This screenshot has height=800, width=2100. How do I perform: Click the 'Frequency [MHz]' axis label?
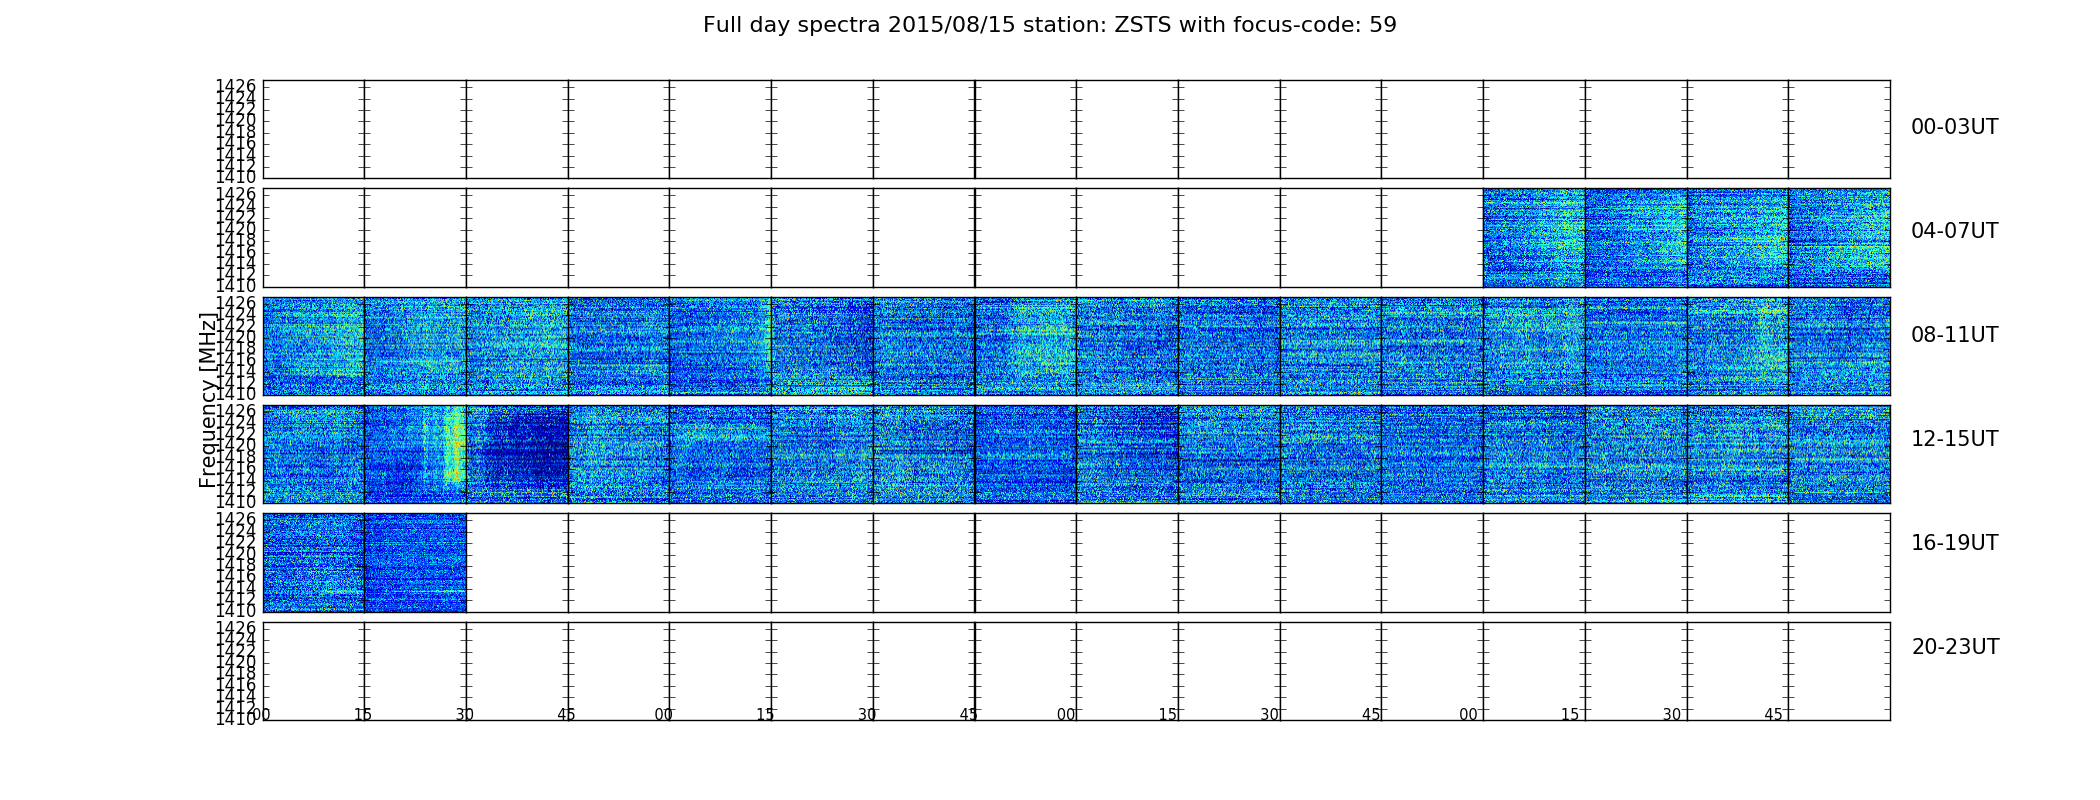[x=207, y=400]
